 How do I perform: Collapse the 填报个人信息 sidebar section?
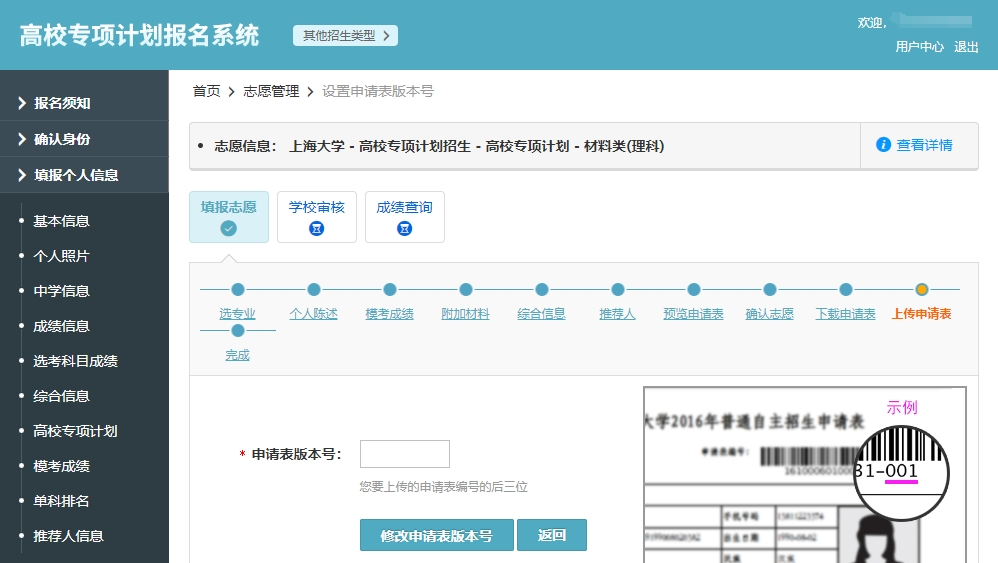point(84,175)
